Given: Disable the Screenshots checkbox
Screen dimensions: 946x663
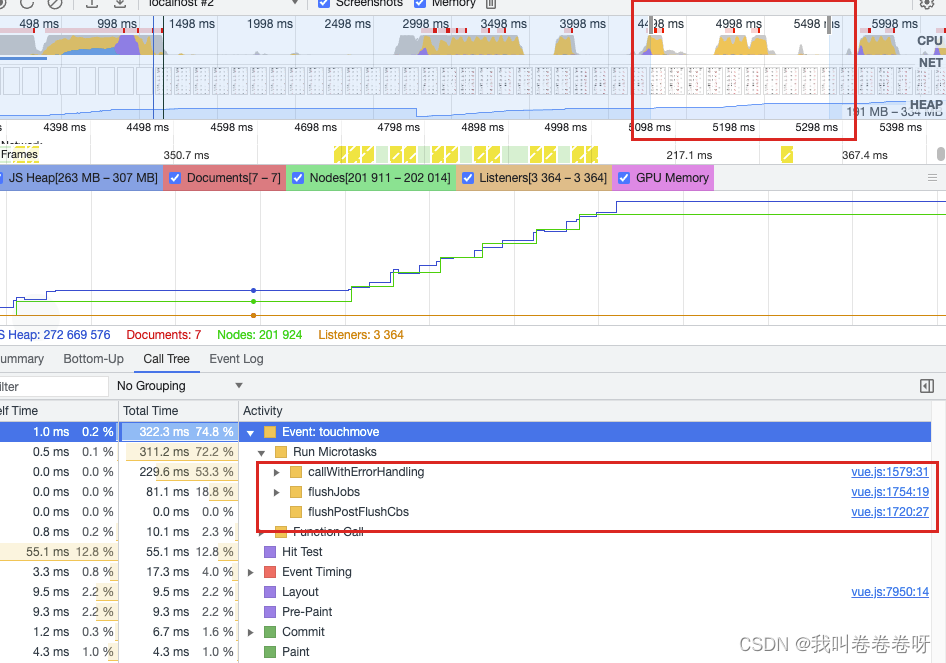Looking at the screenshot, I should 325,4.
